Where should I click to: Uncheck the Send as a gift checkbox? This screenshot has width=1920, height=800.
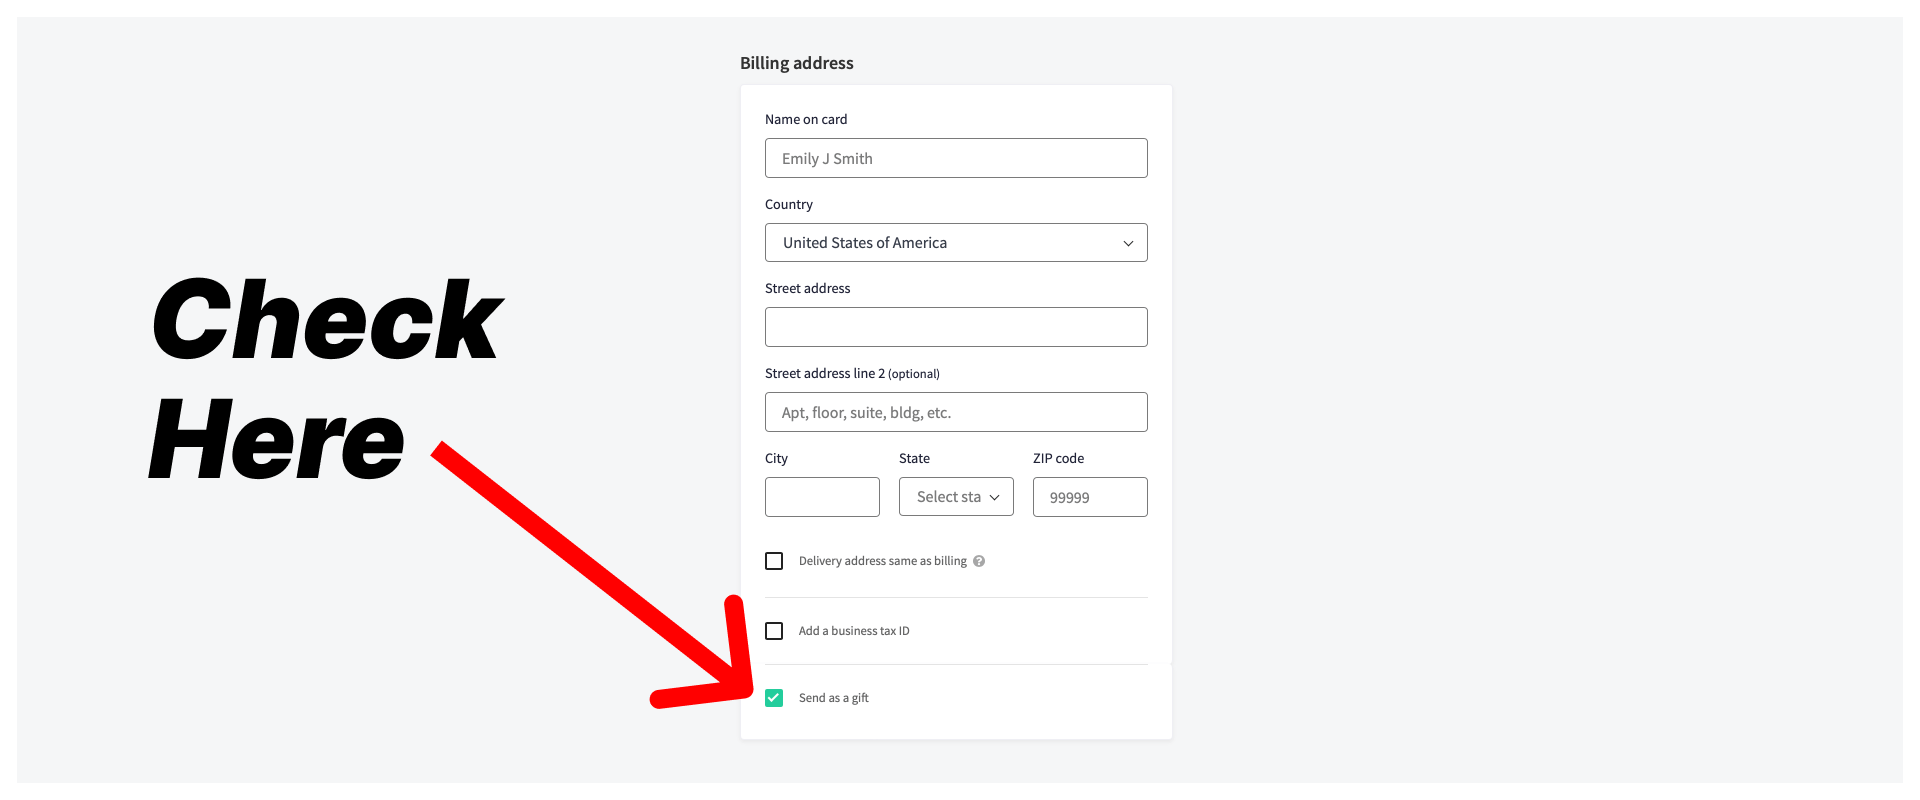774,698
